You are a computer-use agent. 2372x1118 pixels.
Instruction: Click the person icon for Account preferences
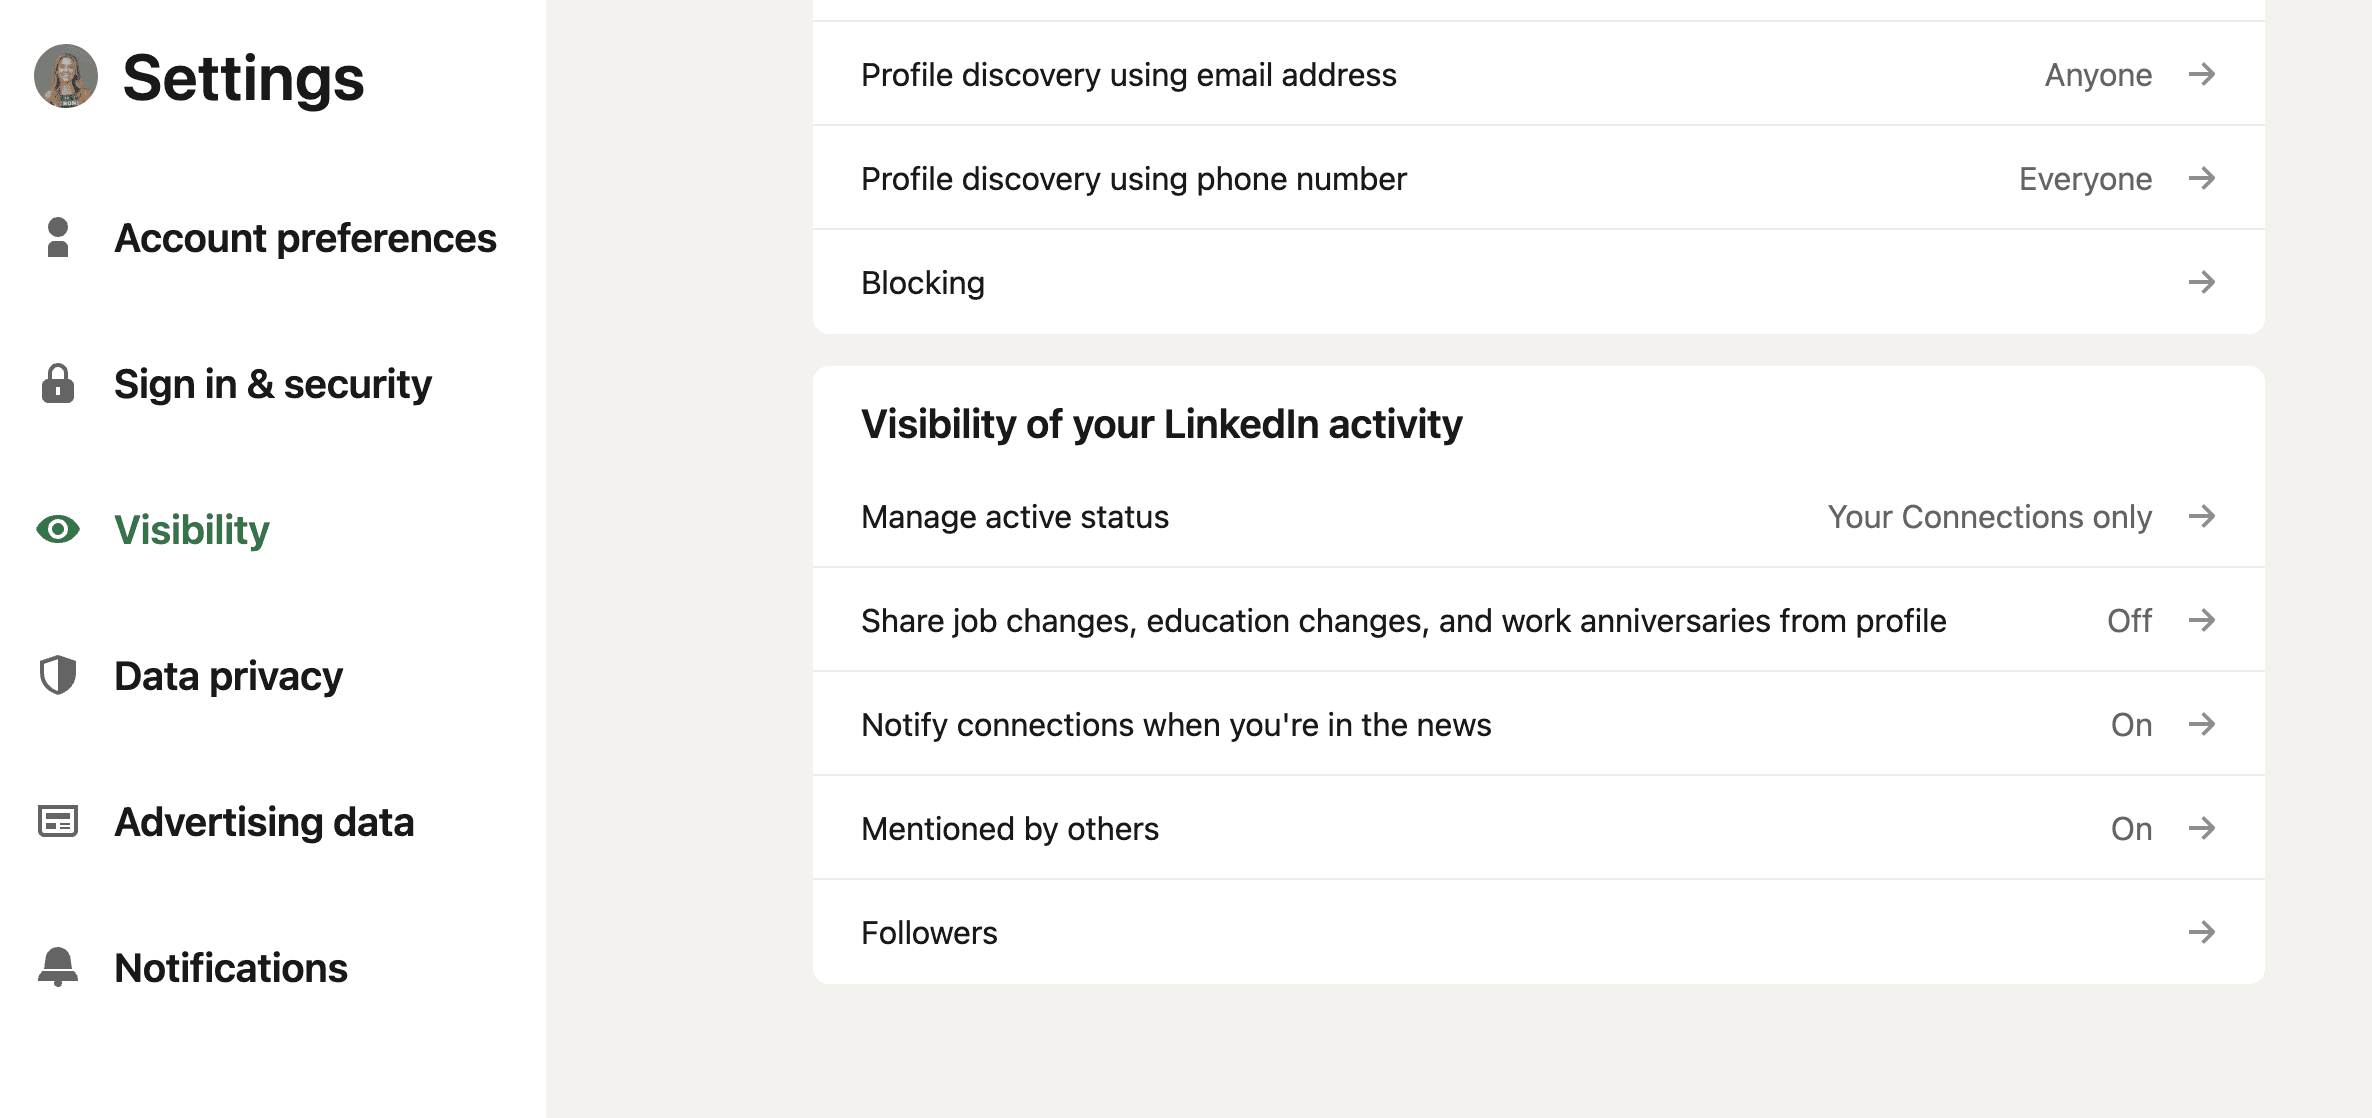click(58, 238)
